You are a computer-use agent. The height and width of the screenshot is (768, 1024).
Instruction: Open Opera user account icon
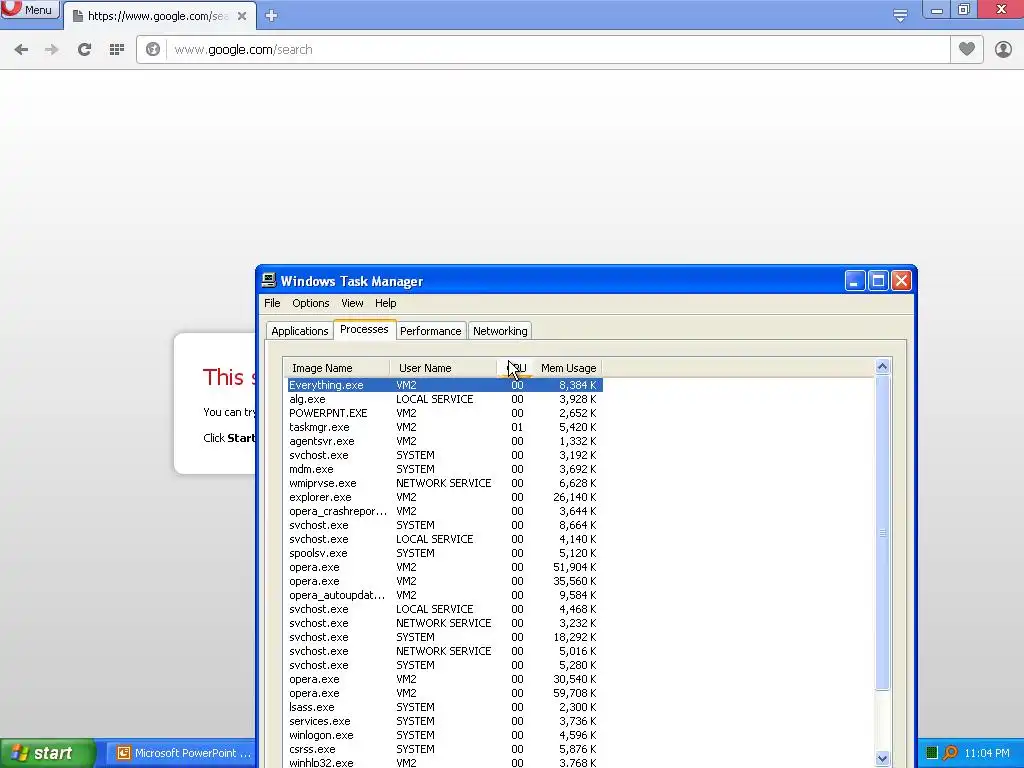point(1003,49)
